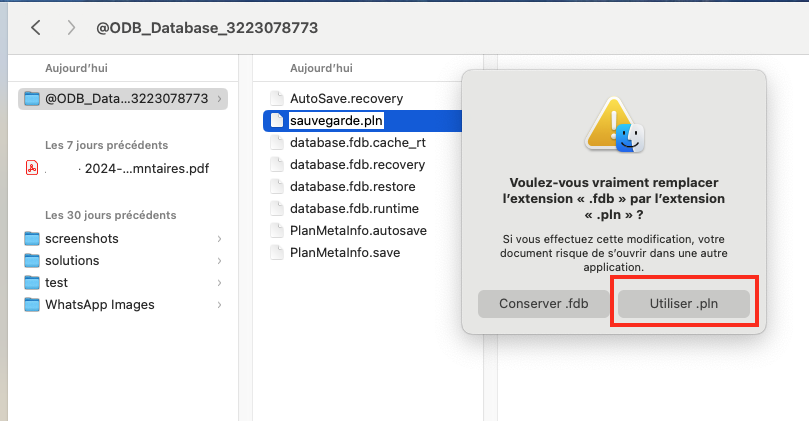Click the sauvegarde.pln filename edit field
Viewport: 809px width, 421px height.
click(x=336, y=121)
